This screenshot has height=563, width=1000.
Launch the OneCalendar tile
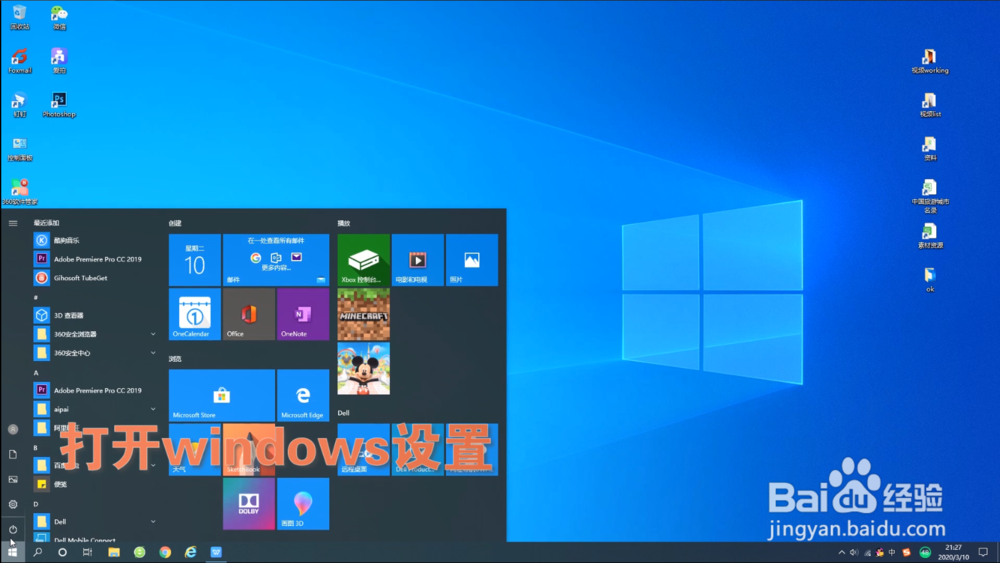coord(195,314)
